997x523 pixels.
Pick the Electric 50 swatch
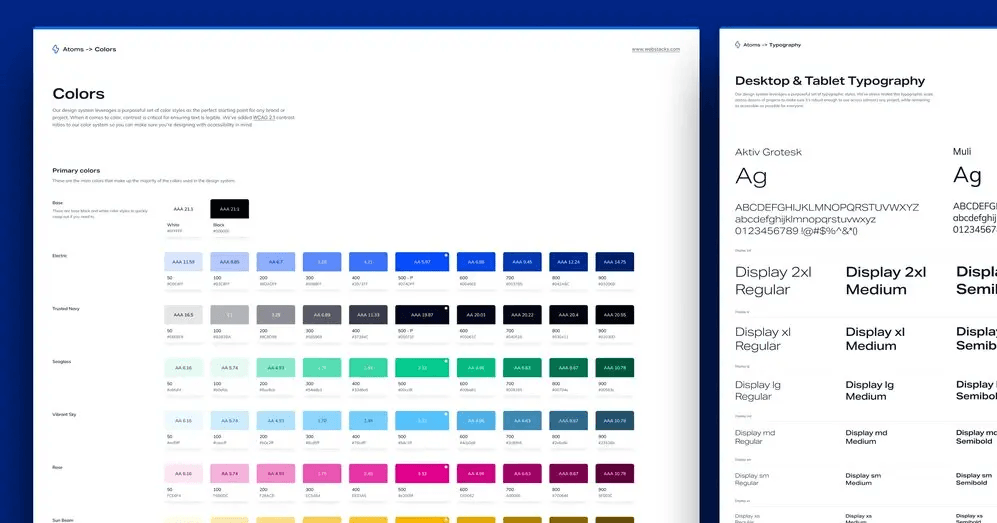(x=183, y=262)
